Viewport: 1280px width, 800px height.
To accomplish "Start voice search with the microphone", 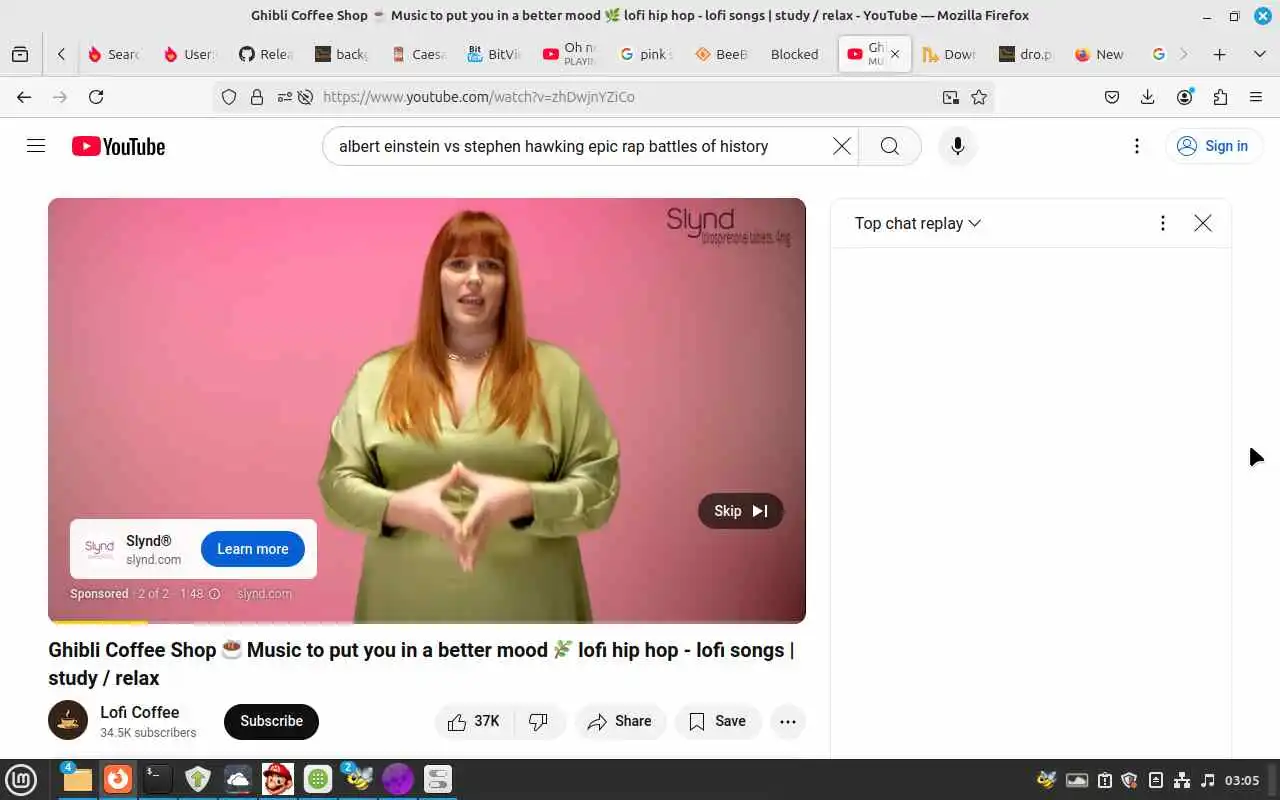I will click(958, 146).
